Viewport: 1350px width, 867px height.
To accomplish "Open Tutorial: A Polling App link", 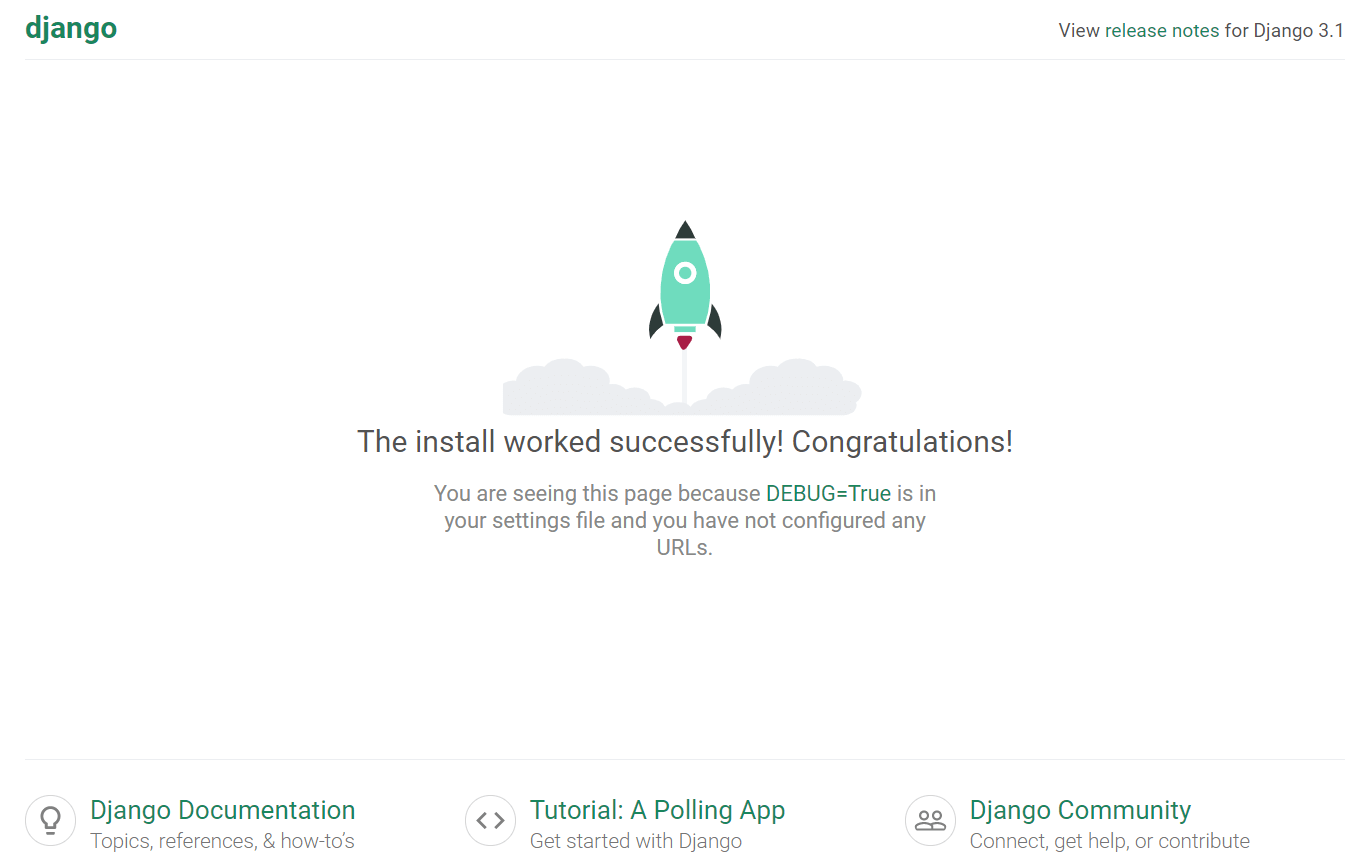I will point(657,810).
